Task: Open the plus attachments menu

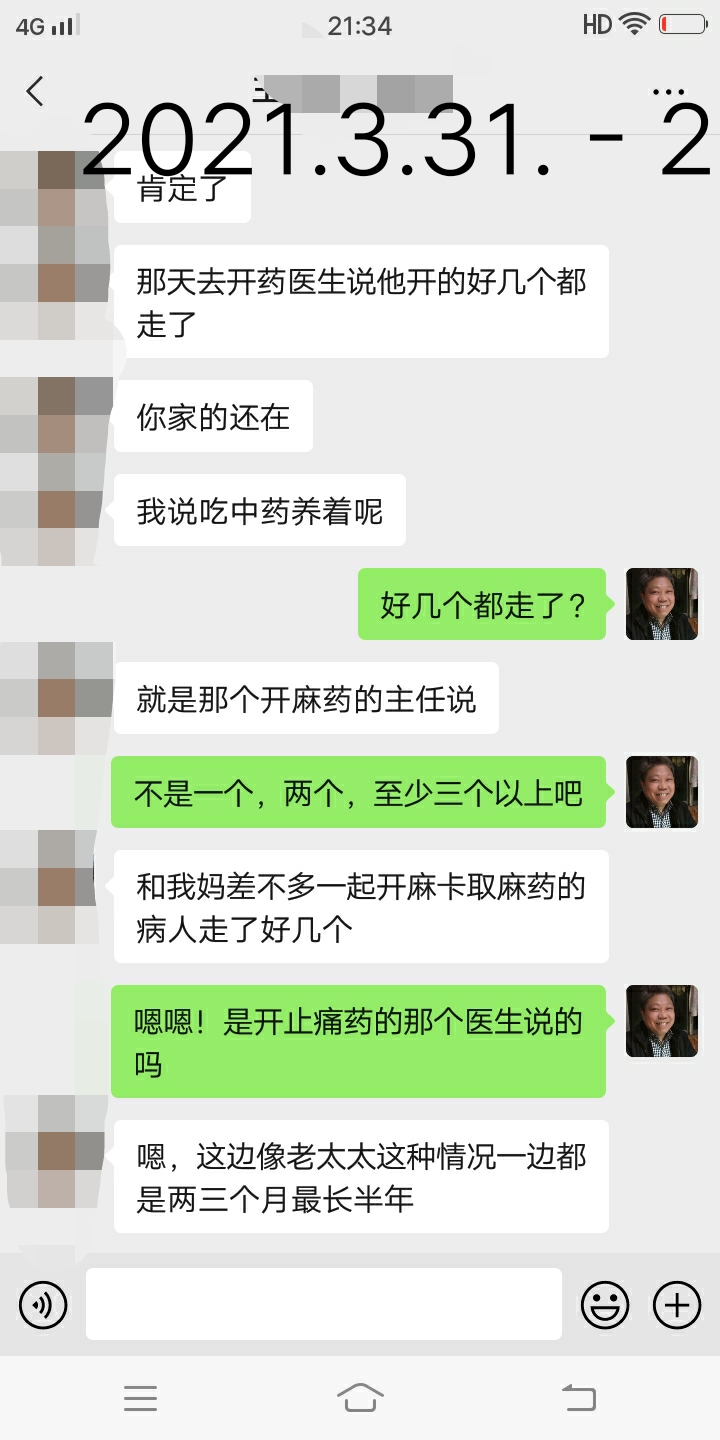Action: click(x=677, y=1305)
